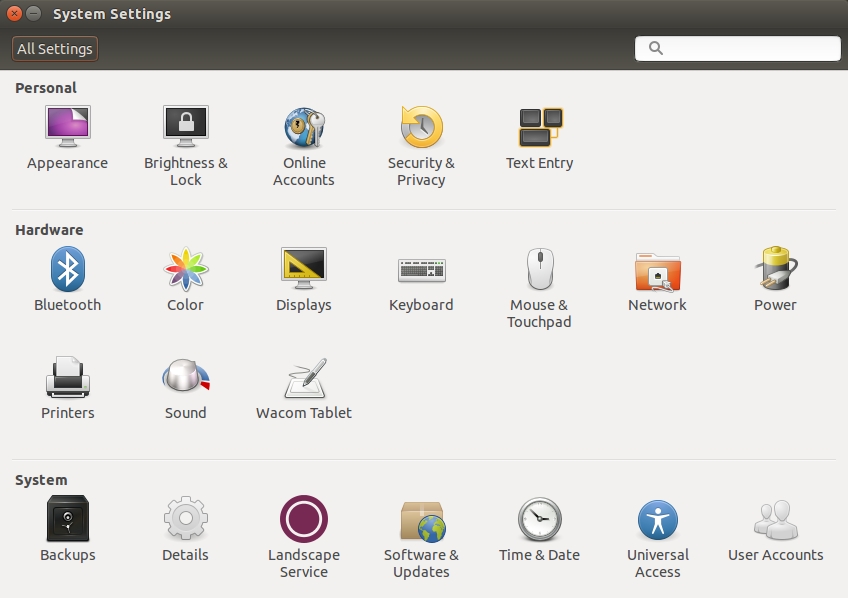The width and height of the screenshot is (848, 598).
Task: Click the All Settings button
Action: 55,49
